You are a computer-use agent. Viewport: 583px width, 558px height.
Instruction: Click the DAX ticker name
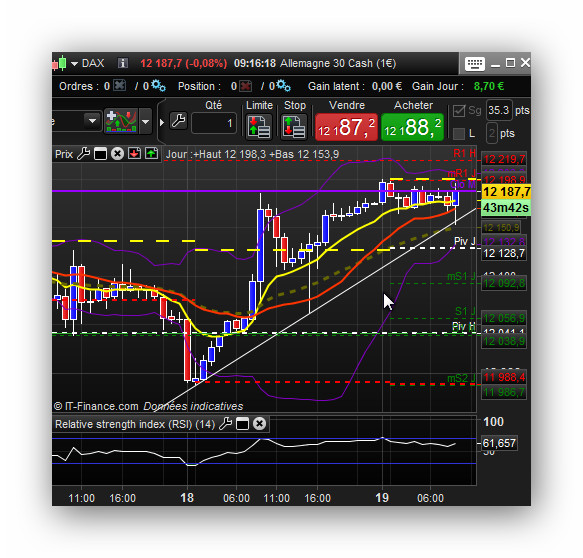(x=93, y=63)
